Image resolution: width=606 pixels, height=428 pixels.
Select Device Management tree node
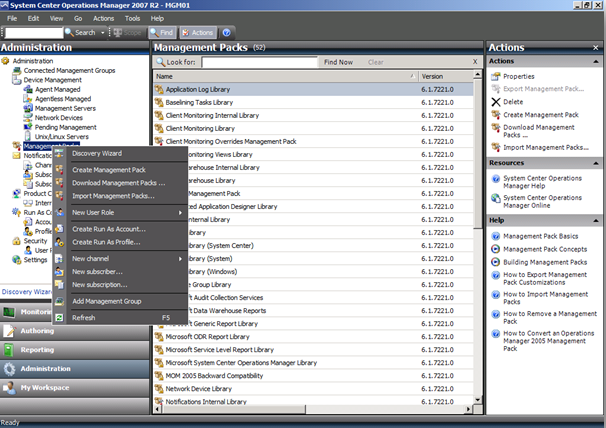click(x=53, y=80)
